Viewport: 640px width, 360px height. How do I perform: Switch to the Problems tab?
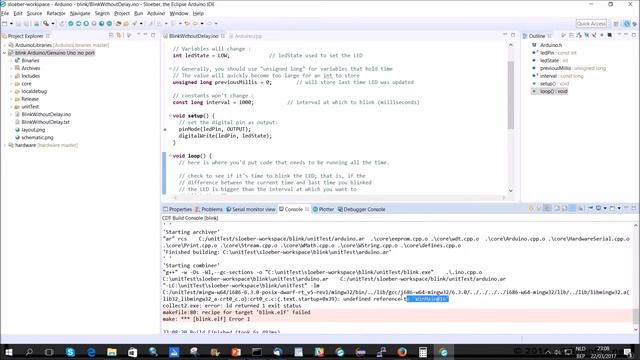(209, 209)
